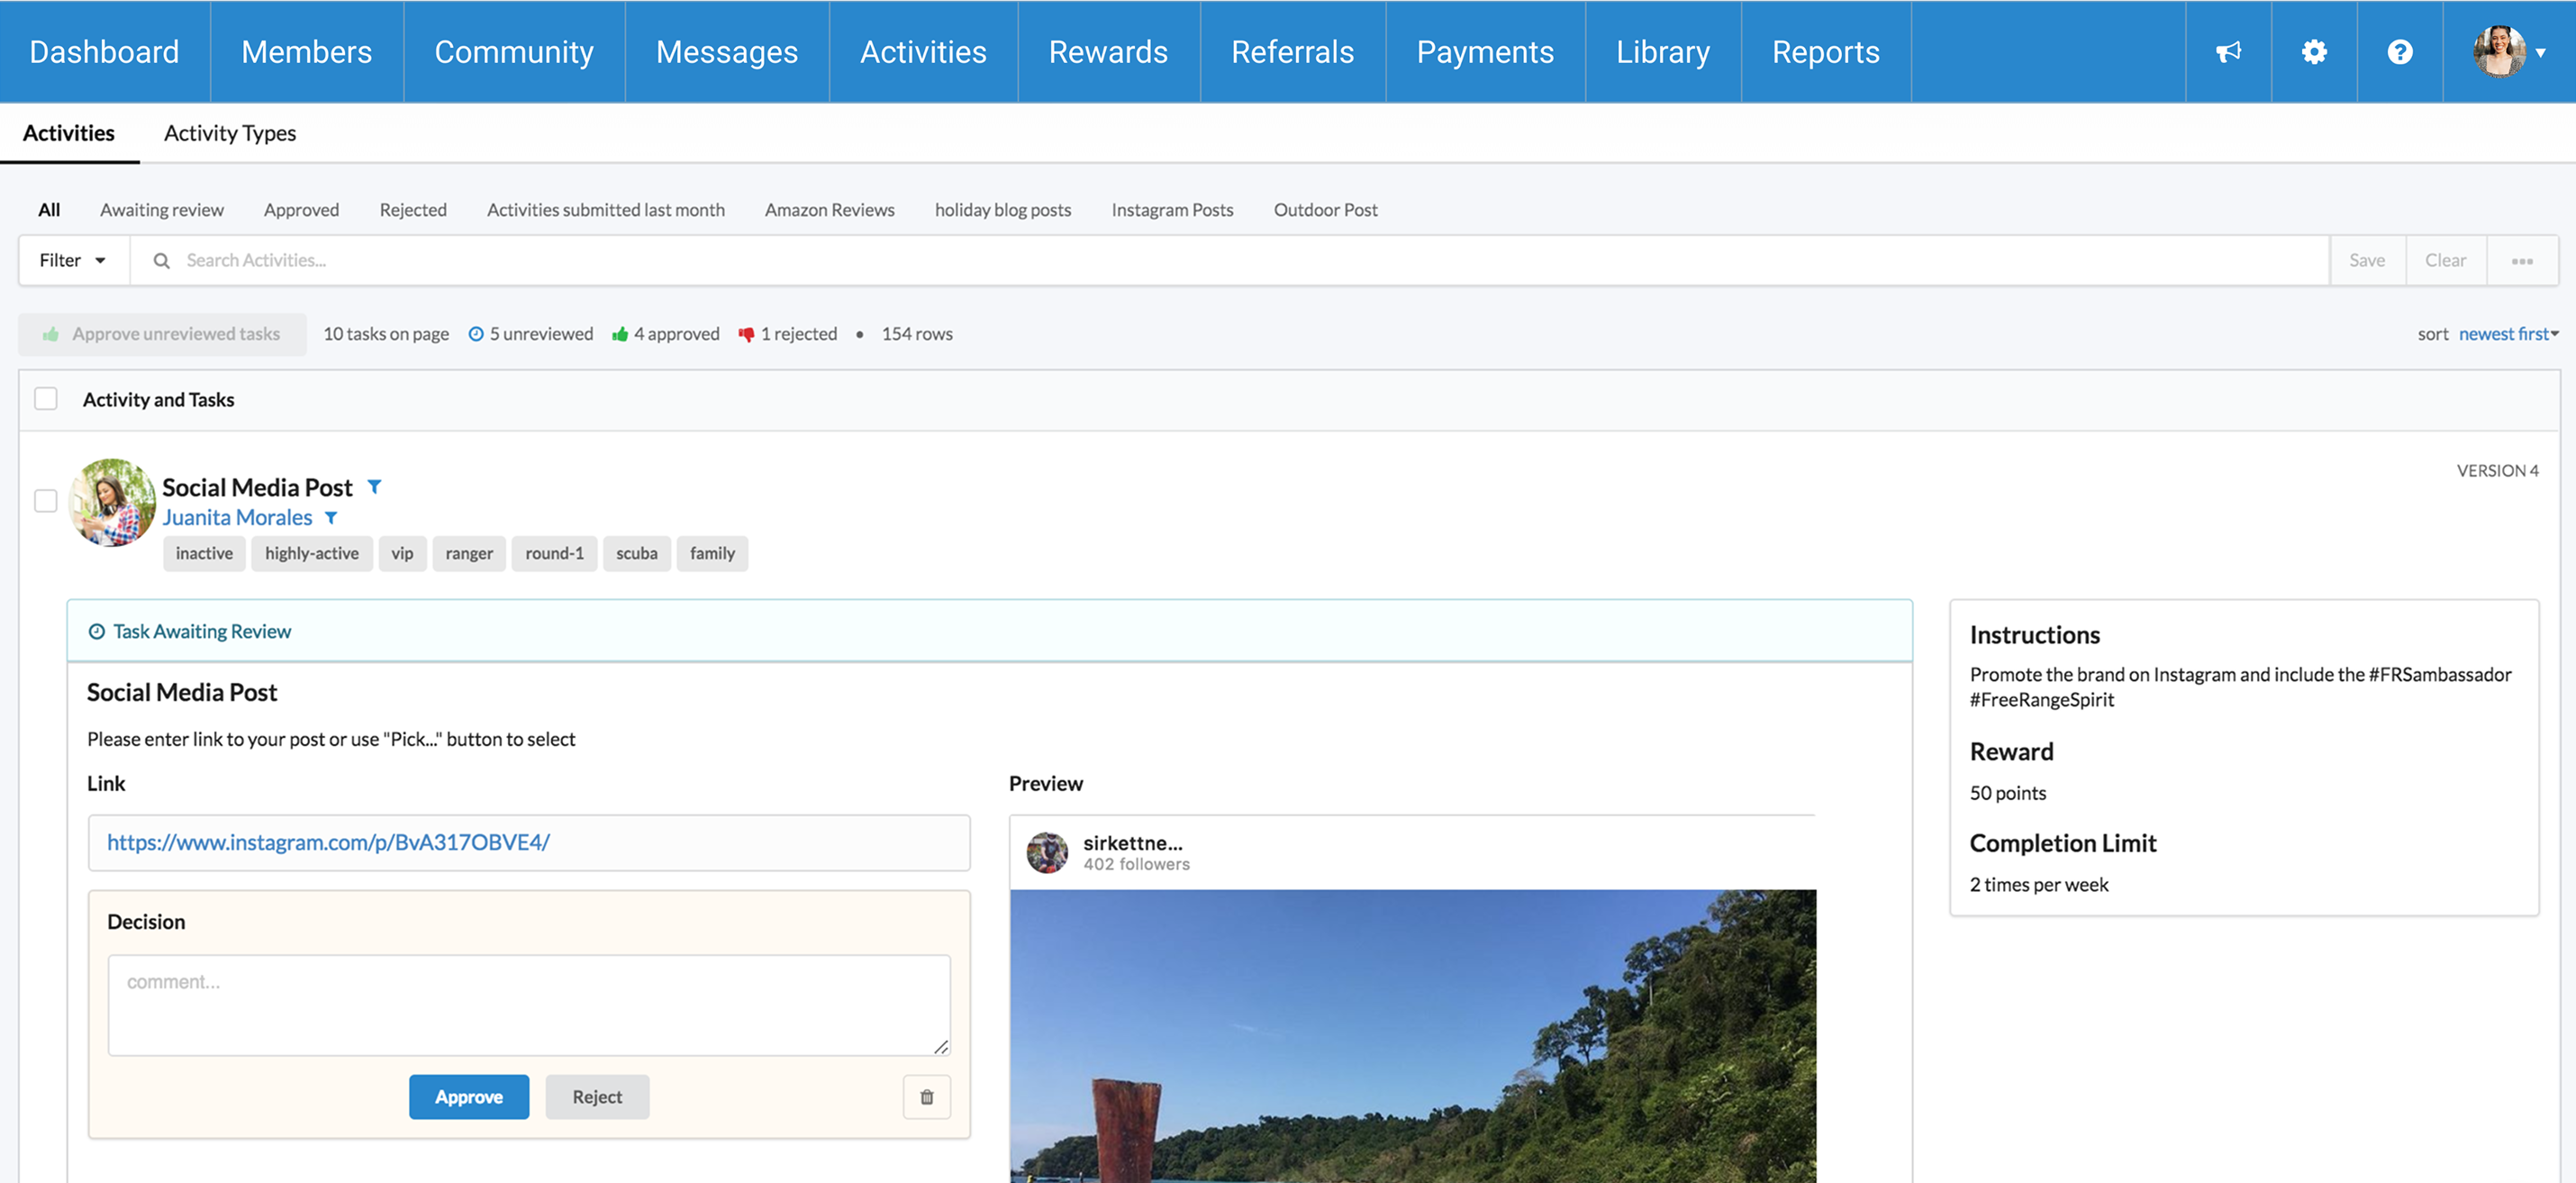Click filter funnel beside Juanita Morales
The image size is (2576, 1183).
(x=331, y=518)
